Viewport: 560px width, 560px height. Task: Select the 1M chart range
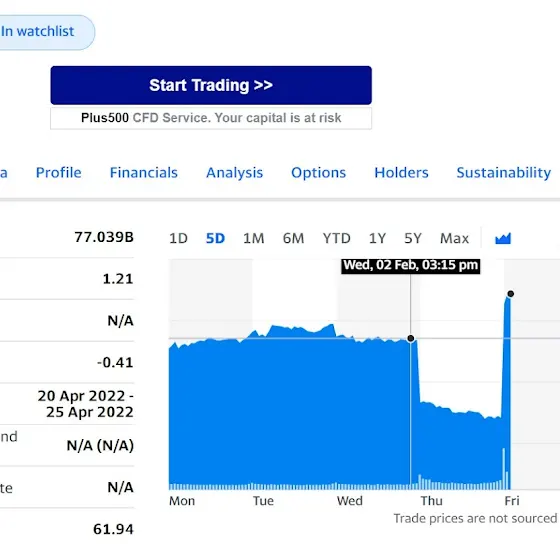coord(254,238)
